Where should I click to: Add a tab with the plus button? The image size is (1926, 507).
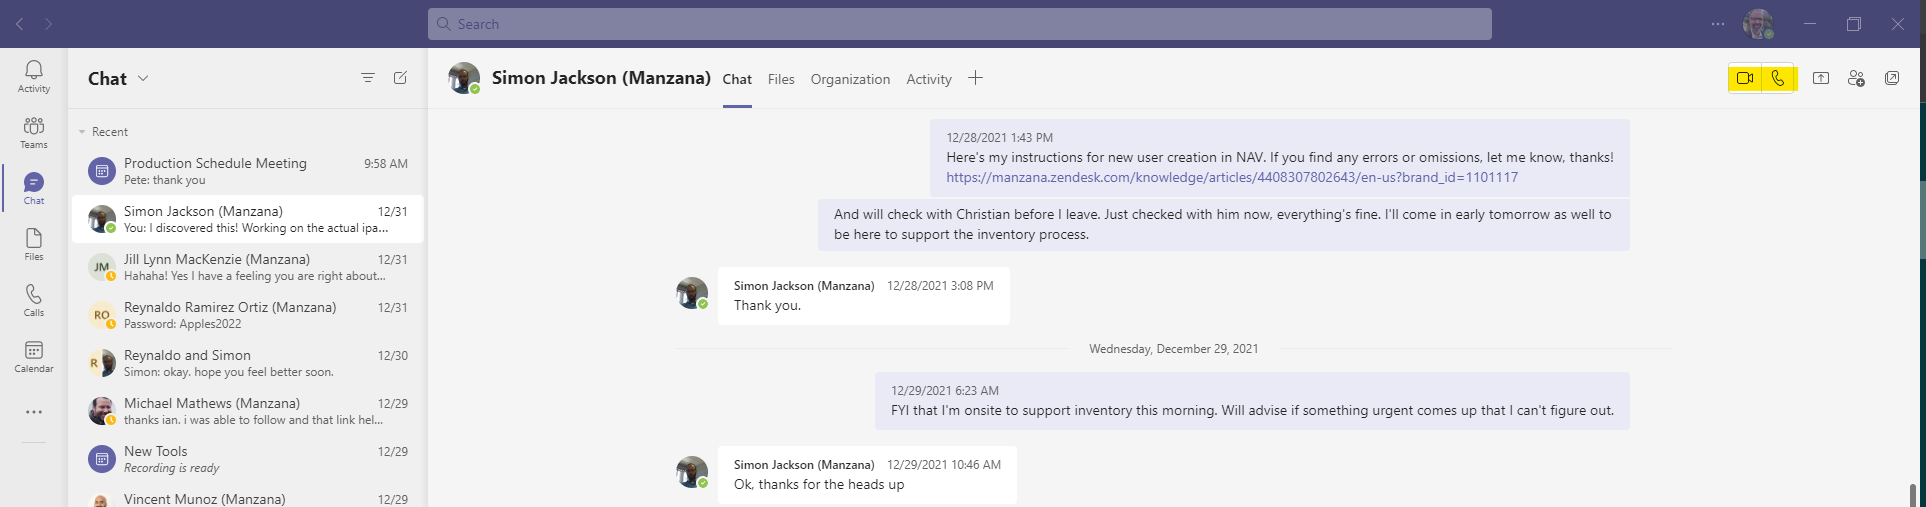[975, 78]
